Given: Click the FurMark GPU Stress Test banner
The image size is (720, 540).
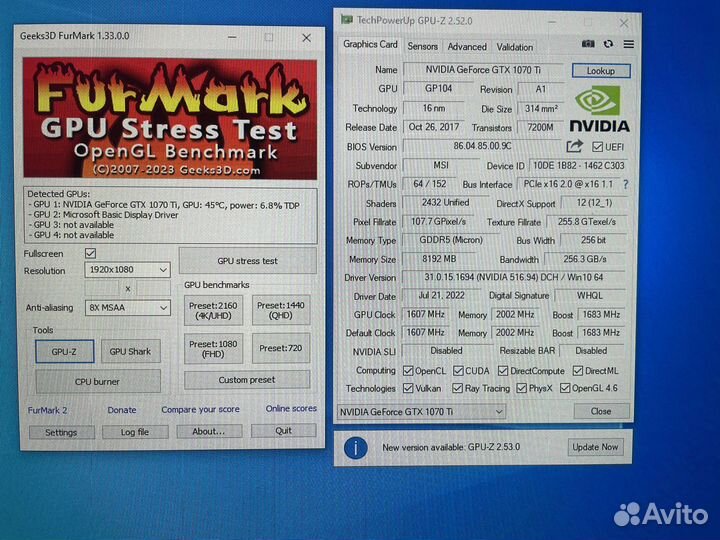Looking at the screenshot, I should tap(170, 118).
